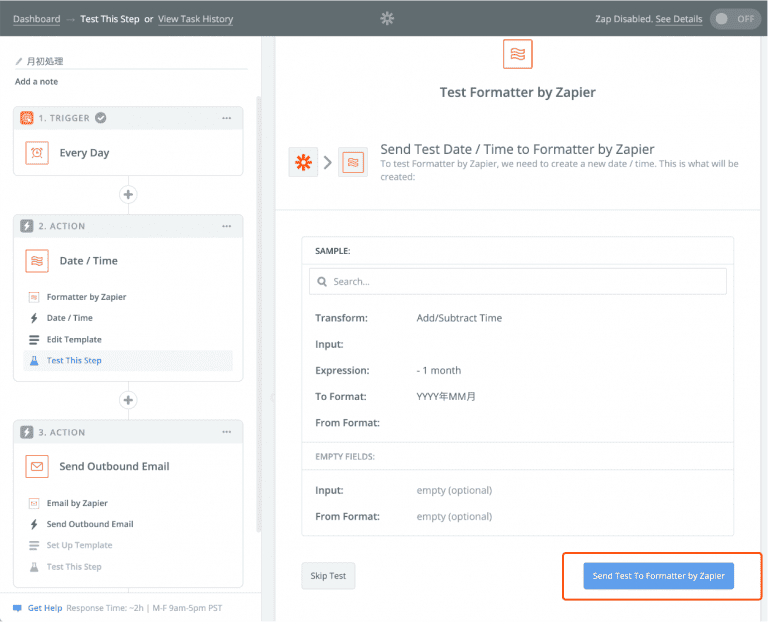Click the Send Outbound Email envelope icon
The image size is (768, 622).
coord(37,467)
